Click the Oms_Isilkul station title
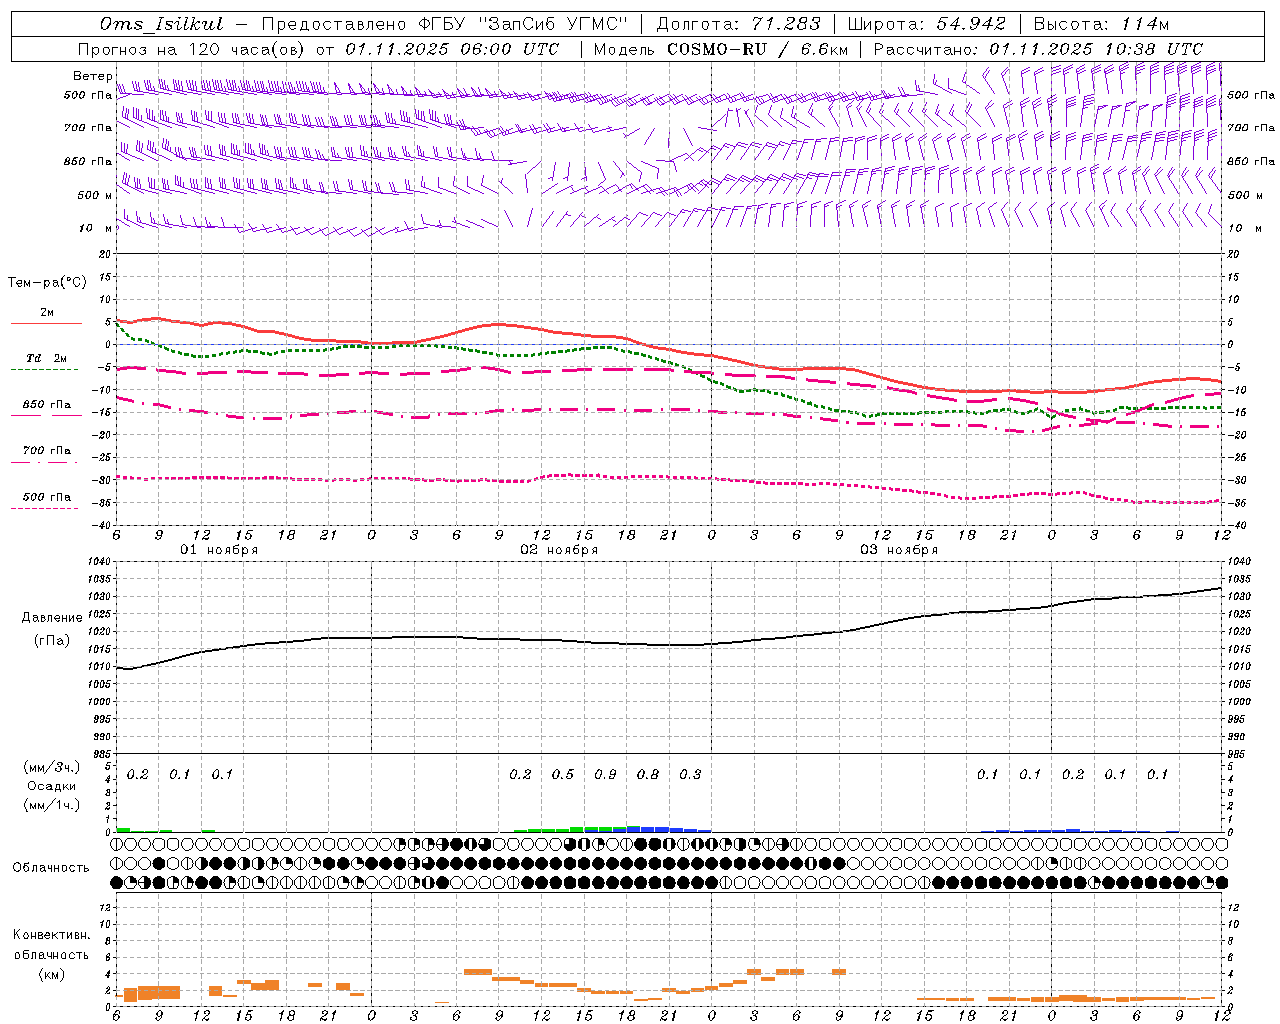 [x=162, y=24]
